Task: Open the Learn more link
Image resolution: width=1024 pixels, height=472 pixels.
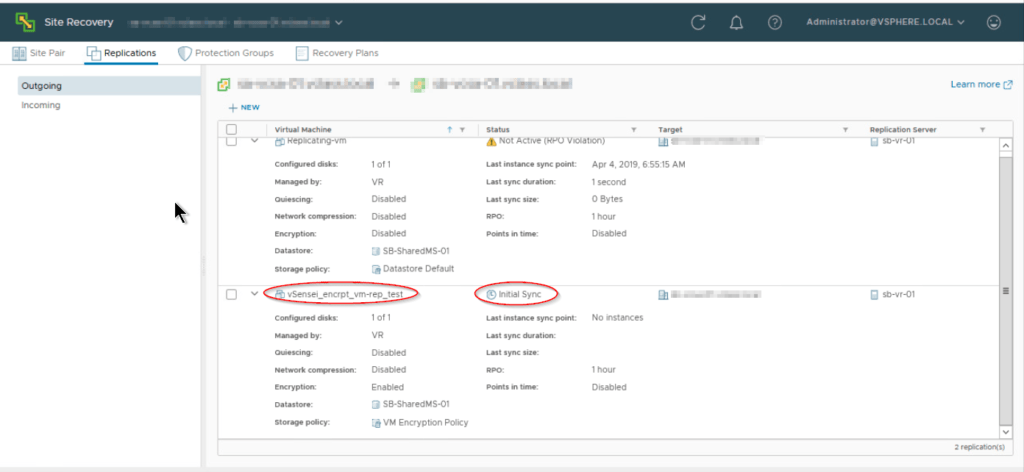Action: tap(981, 85)
